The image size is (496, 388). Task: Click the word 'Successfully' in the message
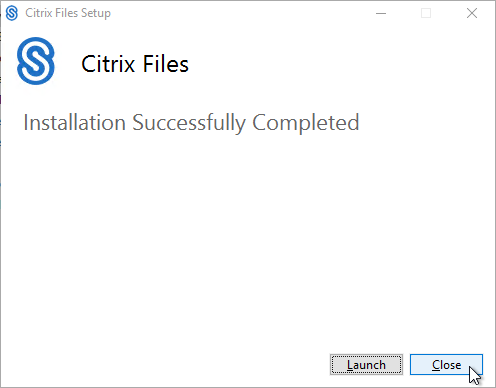[189, 123]
